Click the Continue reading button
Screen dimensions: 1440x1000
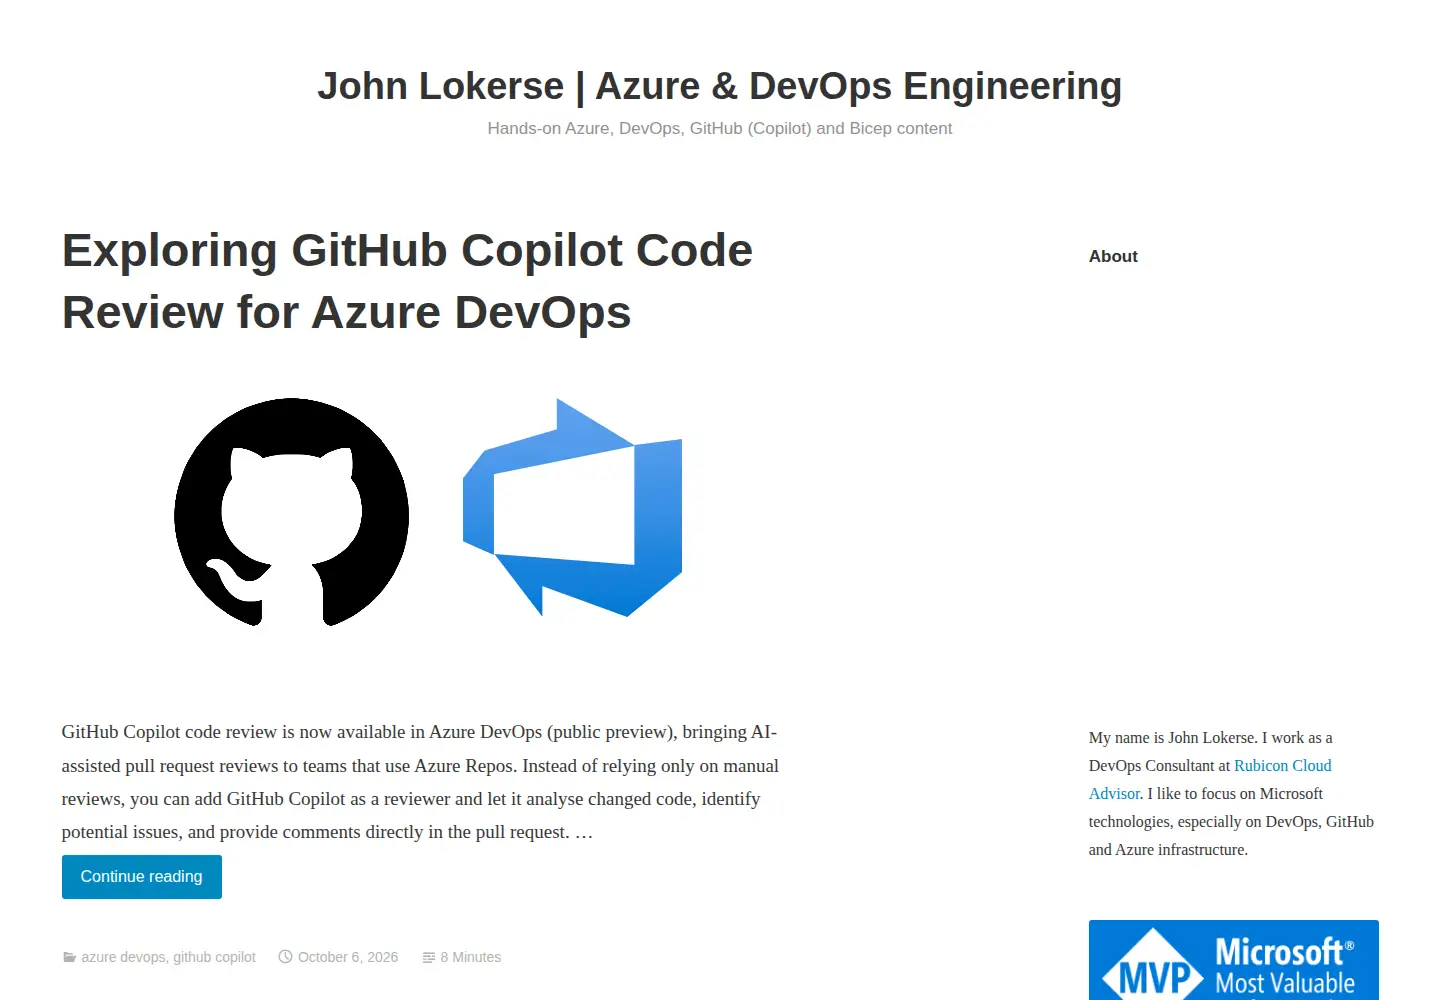(142, 877)
